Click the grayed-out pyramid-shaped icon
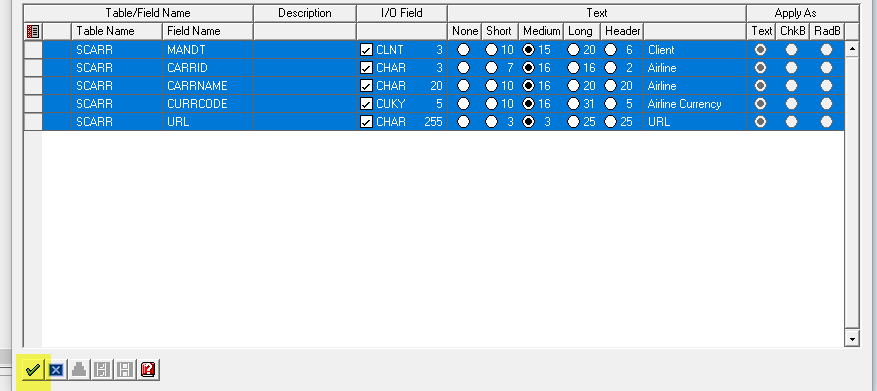877x391 pixels. click(79, 370)
